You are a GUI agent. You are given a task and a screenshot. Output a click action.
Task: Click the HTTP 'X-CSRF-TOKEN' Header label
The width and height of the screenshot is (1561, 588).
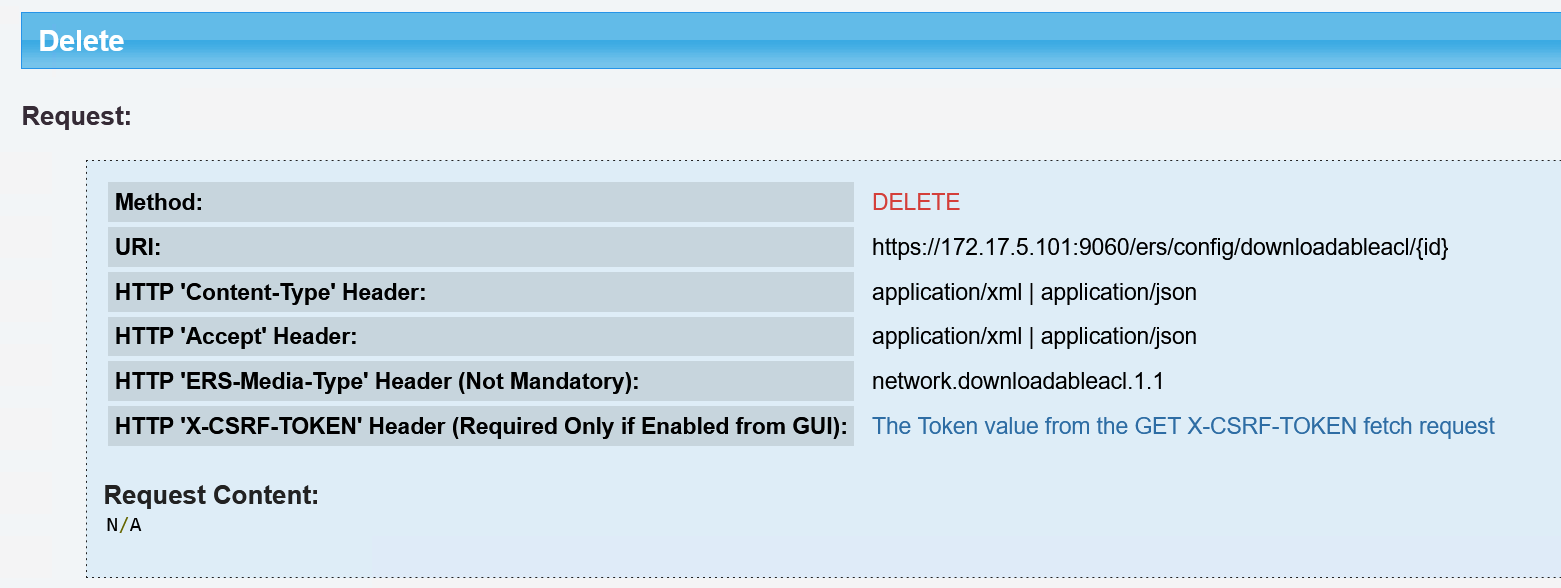coord(481,426)
